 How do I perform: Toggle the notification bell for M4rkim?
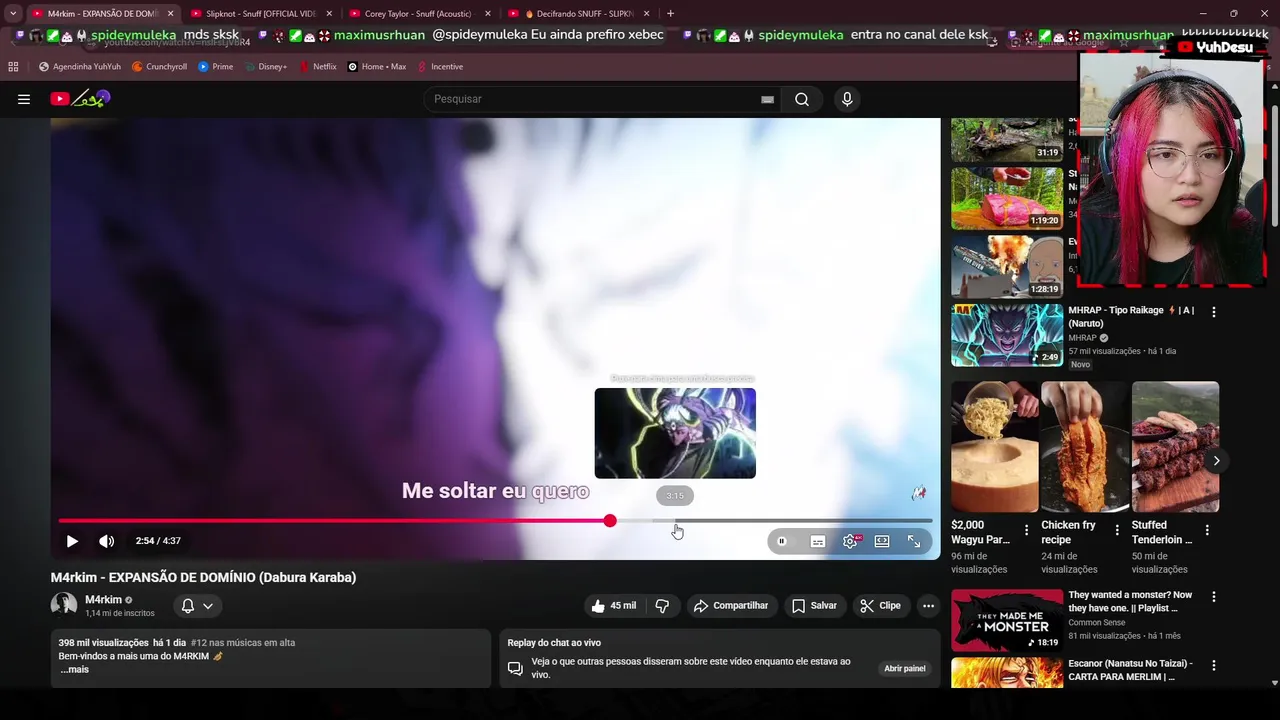pos(187,606)
